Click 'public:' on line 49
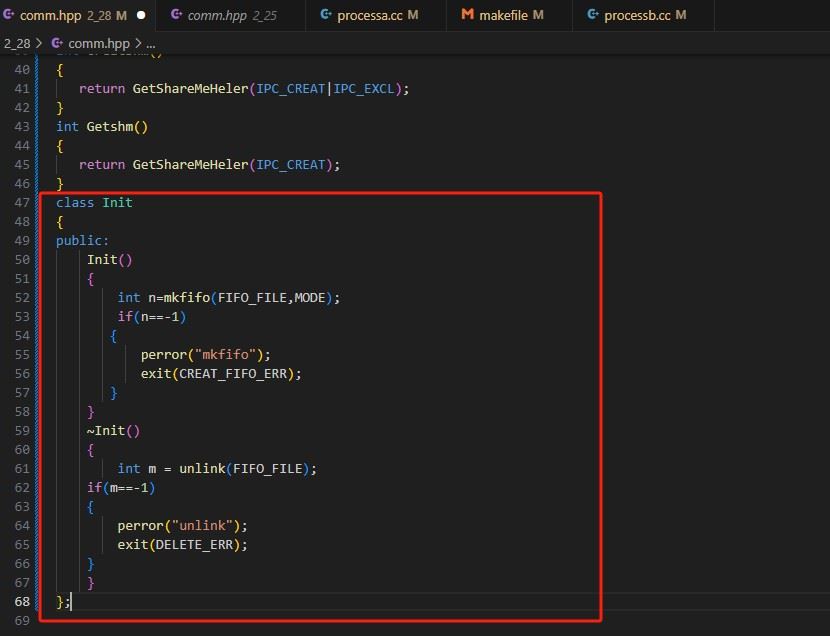The width and height of the screenshot is (830, 636). click(82, 241)
